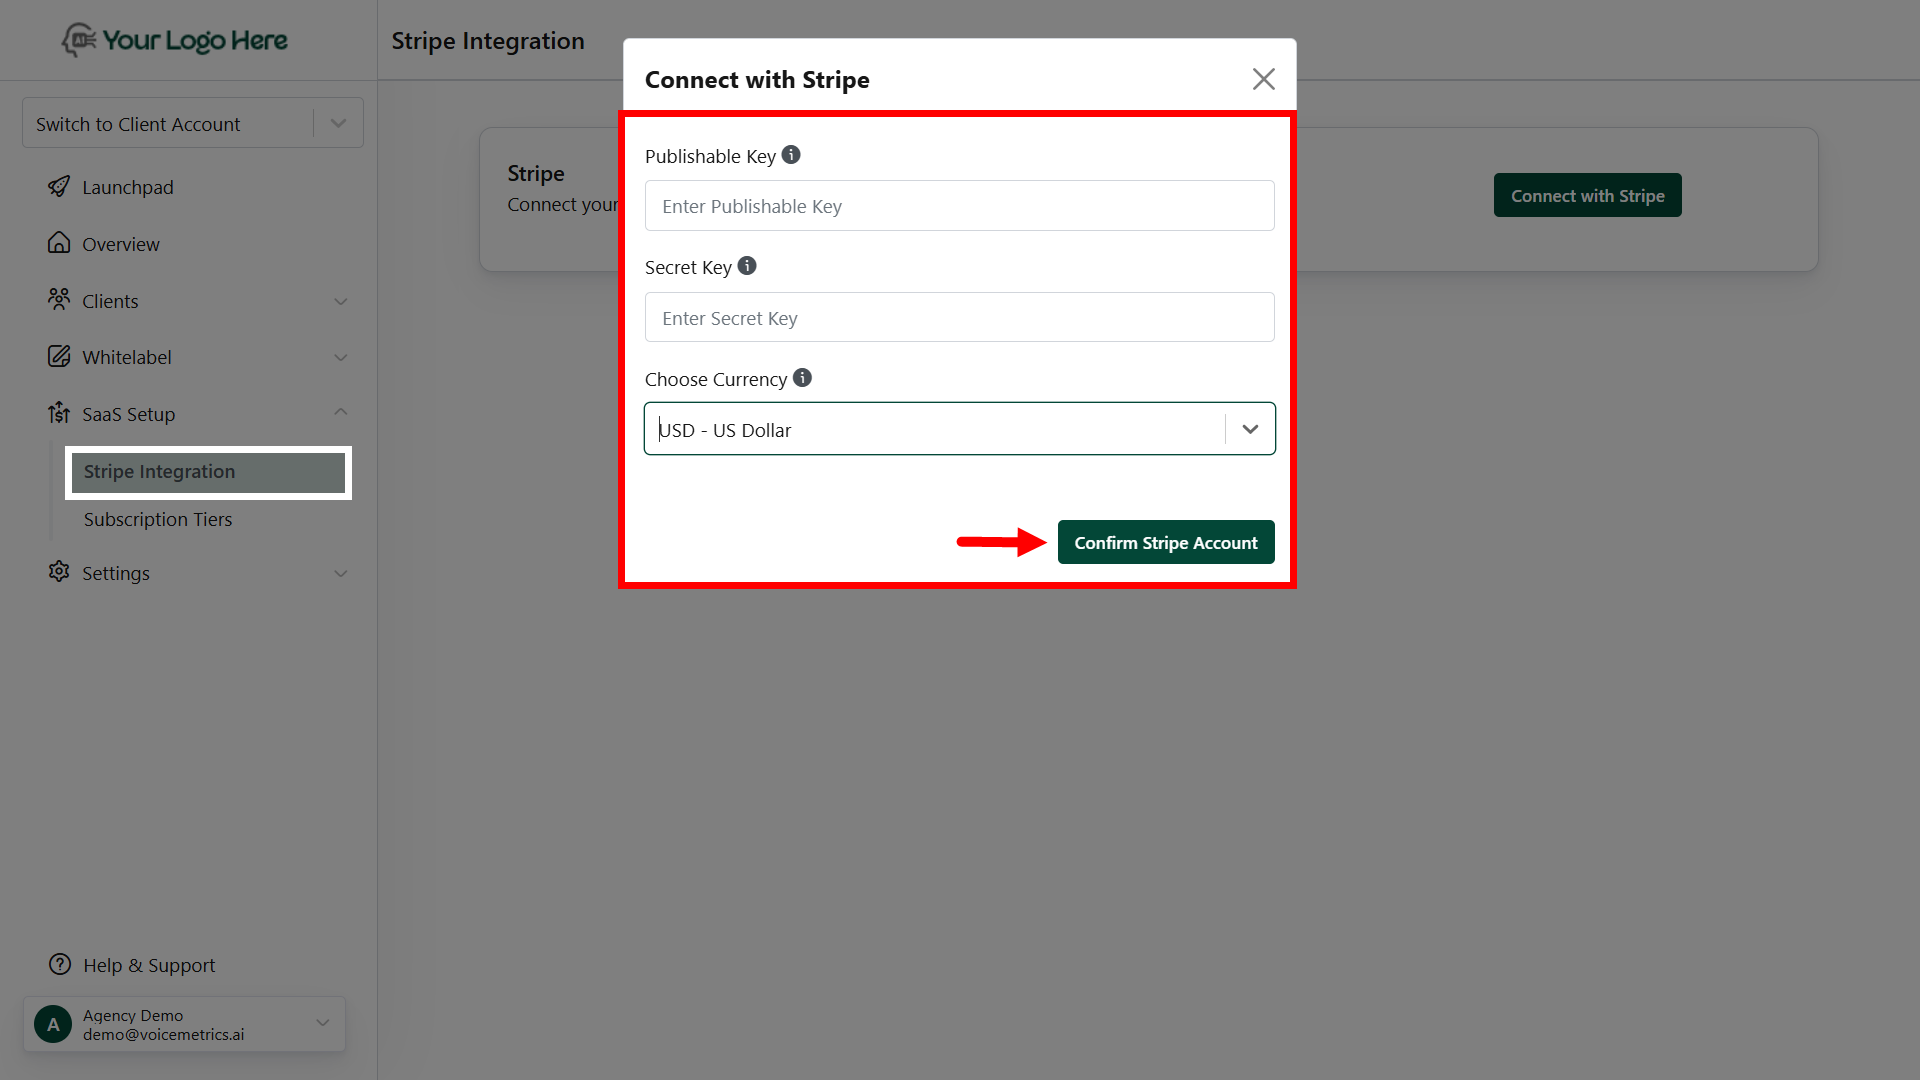
Task: Click the Clients people icon
Action: [x=59, y=299]
